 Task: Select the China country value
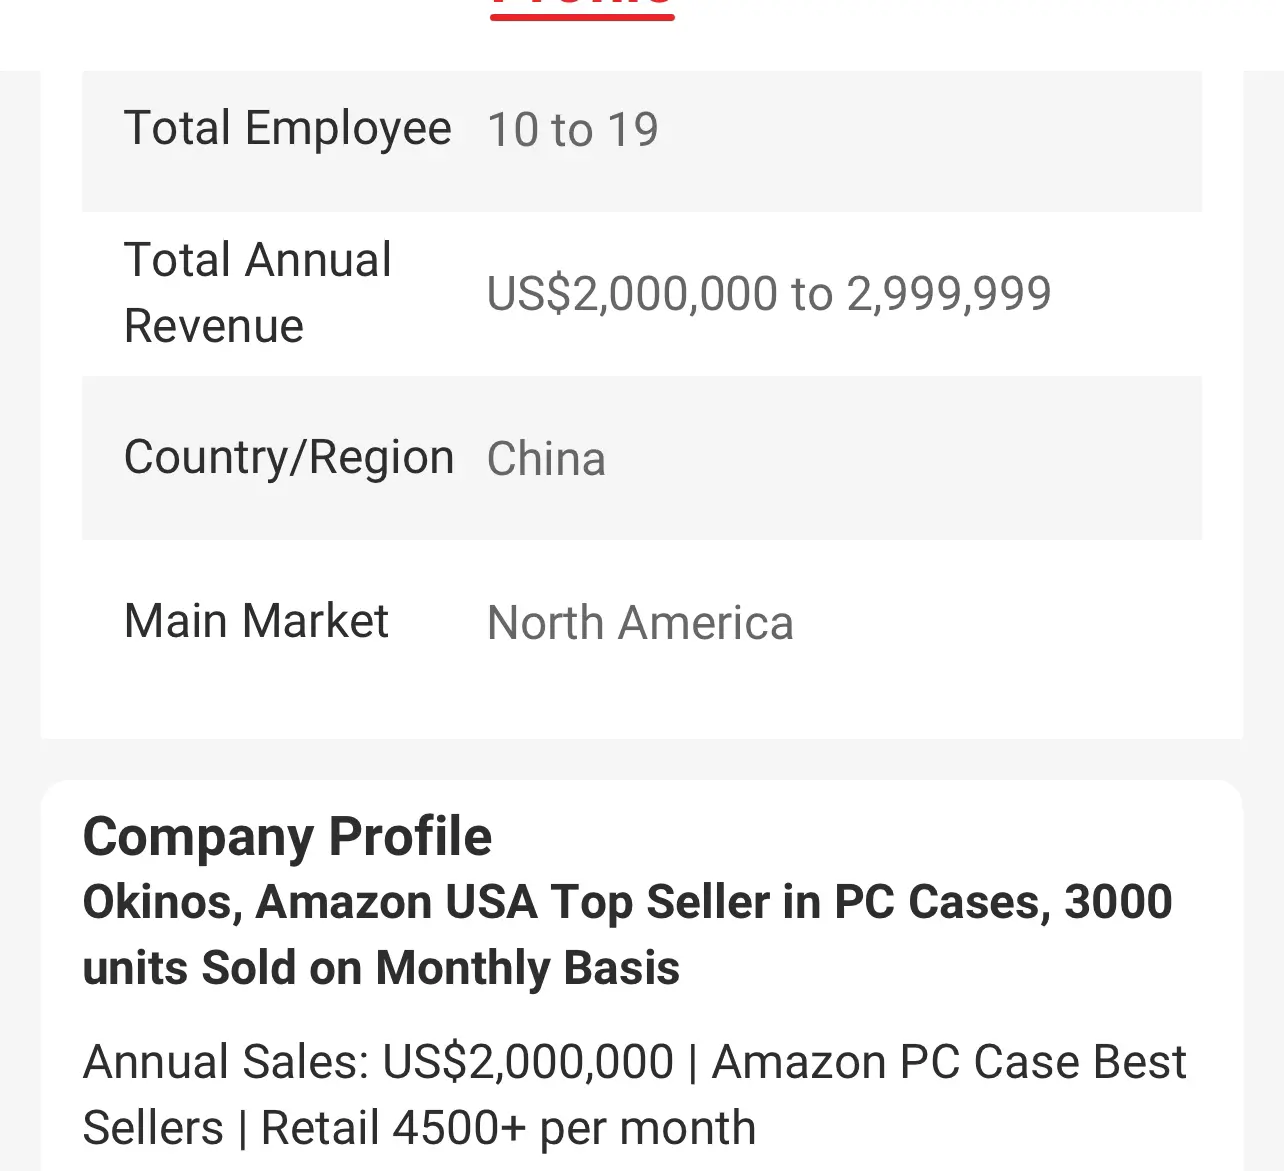point(546,459)
